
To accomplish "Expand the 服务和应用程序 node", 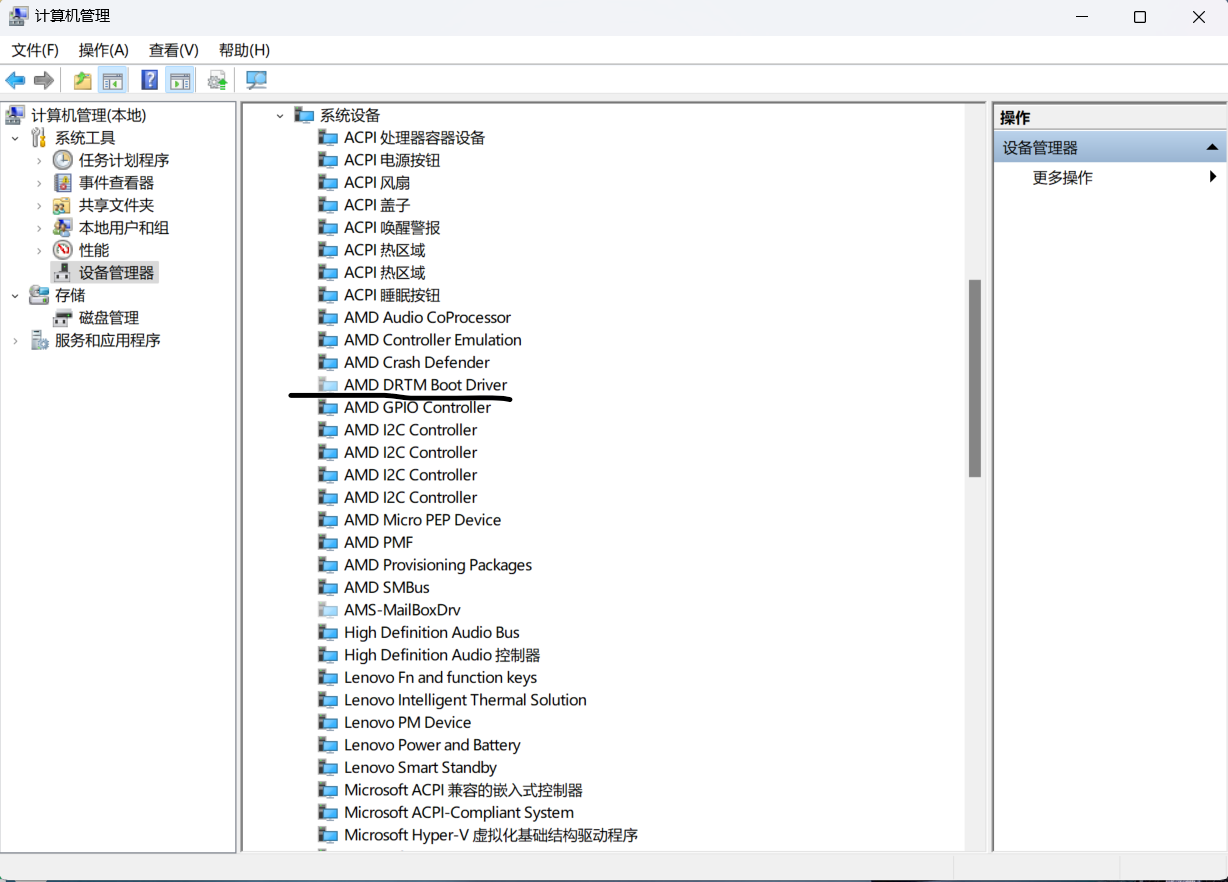I will click(x=15, y=341).
